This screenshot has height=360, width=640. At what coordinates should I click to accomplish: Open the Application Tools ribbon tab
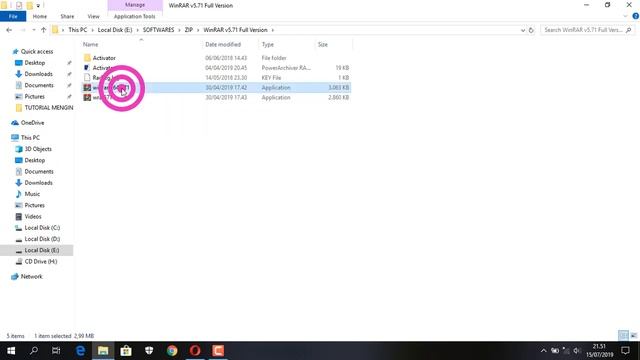point(135,16)
